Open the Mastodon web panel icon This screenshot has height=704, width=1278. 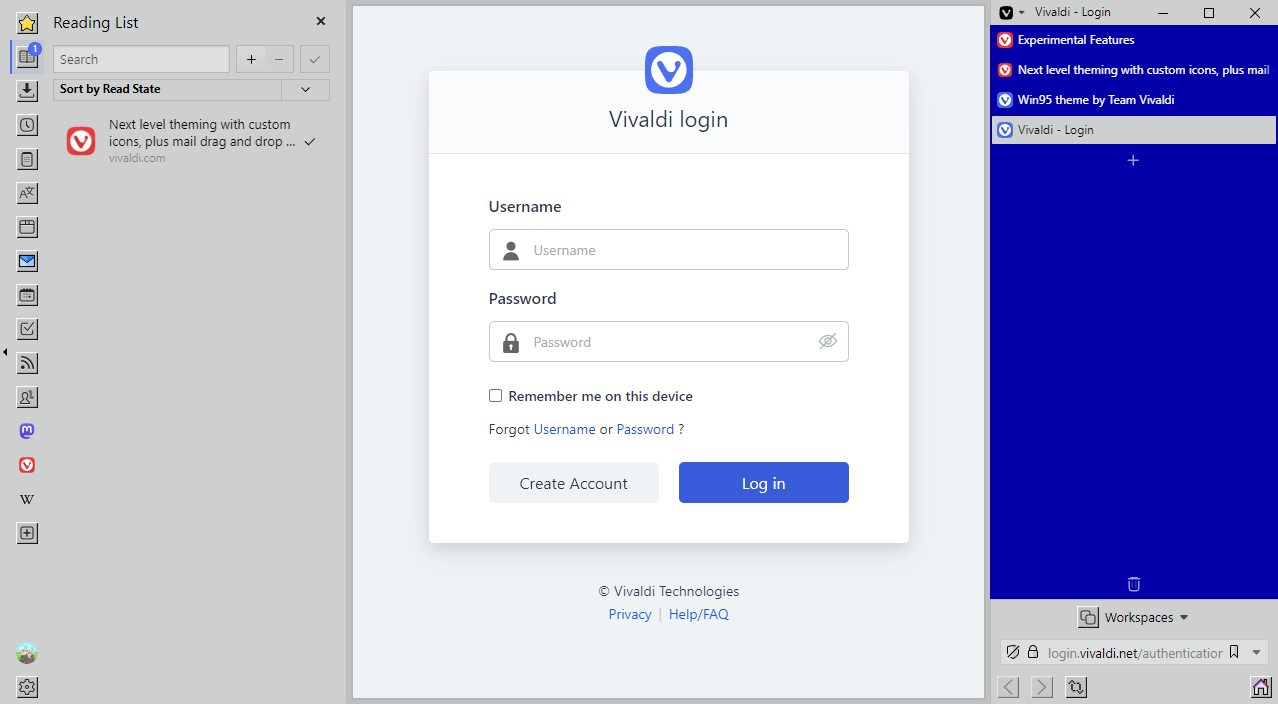[27, 431]
